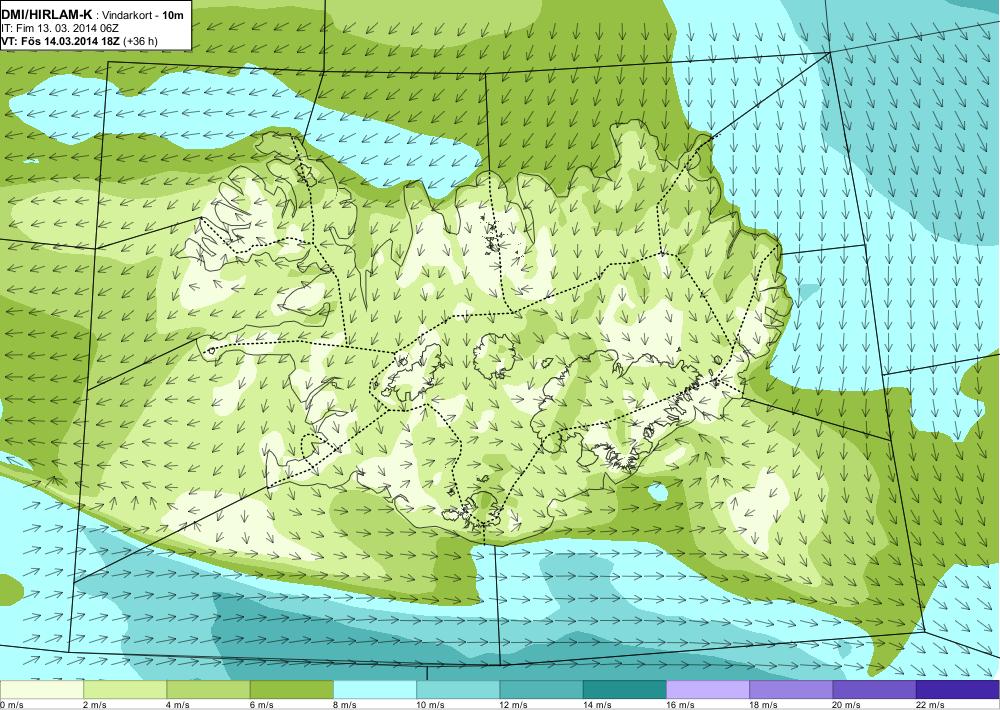Click the teal 12–14 m/s legend swatch
This screenshot has width=1000, height=710.
[541, 690]
